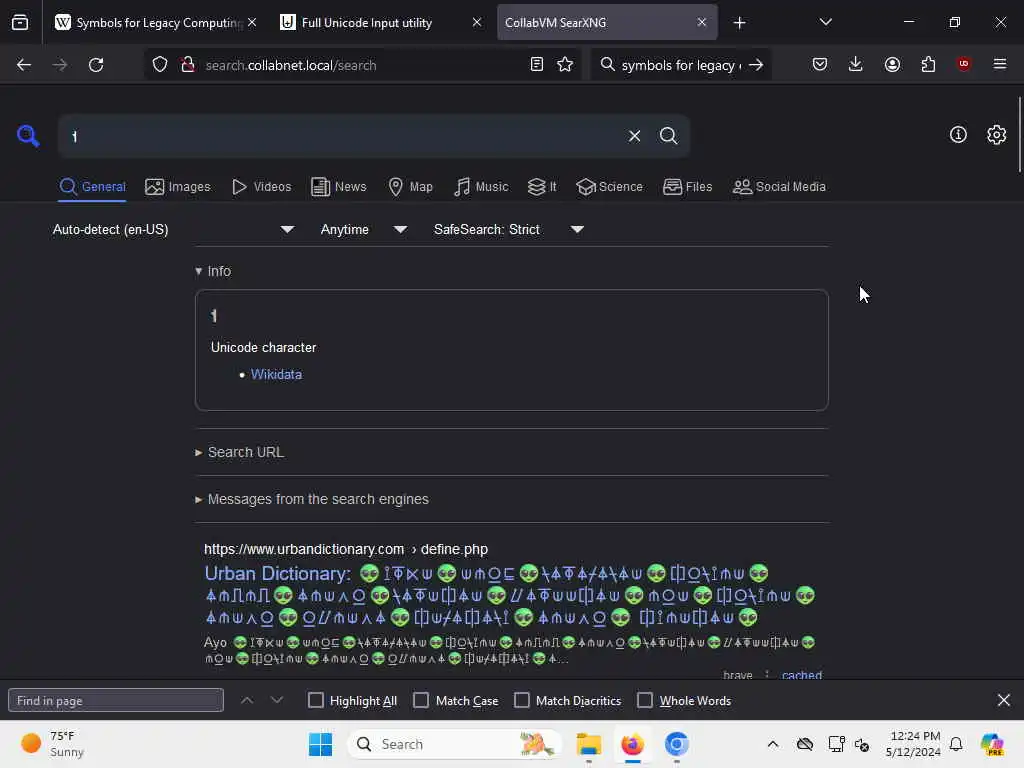
Task: Go to previous find match arrow
Action: (x=247, y=700)
